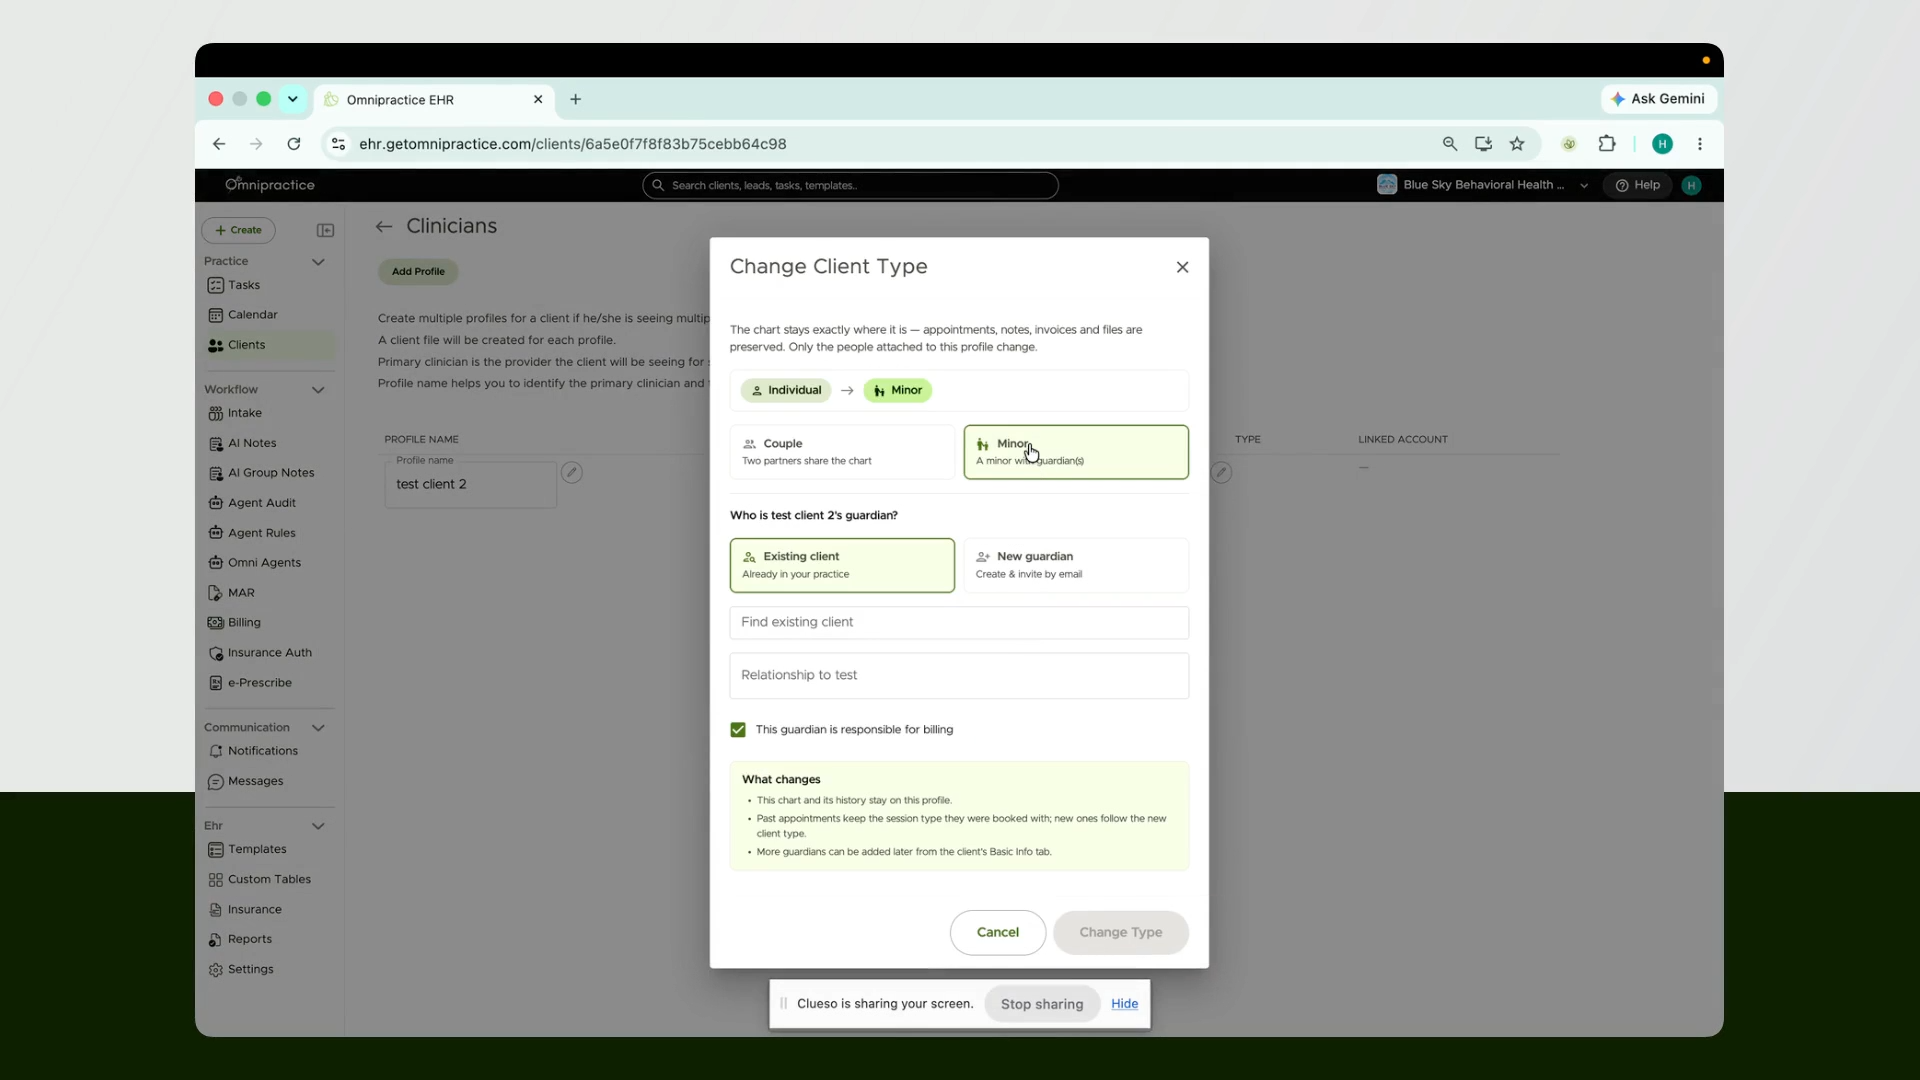Image resolution: width=1920 pixels, height=1080 pixels.
Task: Bookmark this page with the star icon
Action: coord(1517,144)
